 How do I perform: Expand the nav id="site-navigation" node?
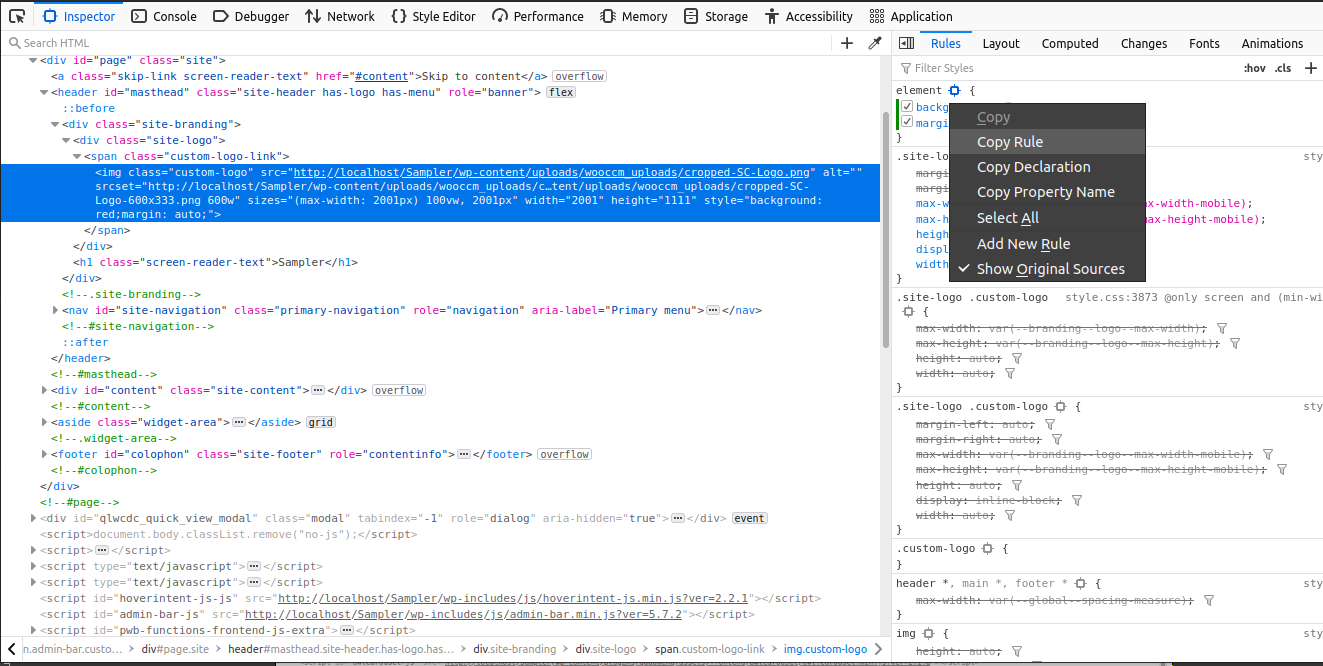(55, 310)
